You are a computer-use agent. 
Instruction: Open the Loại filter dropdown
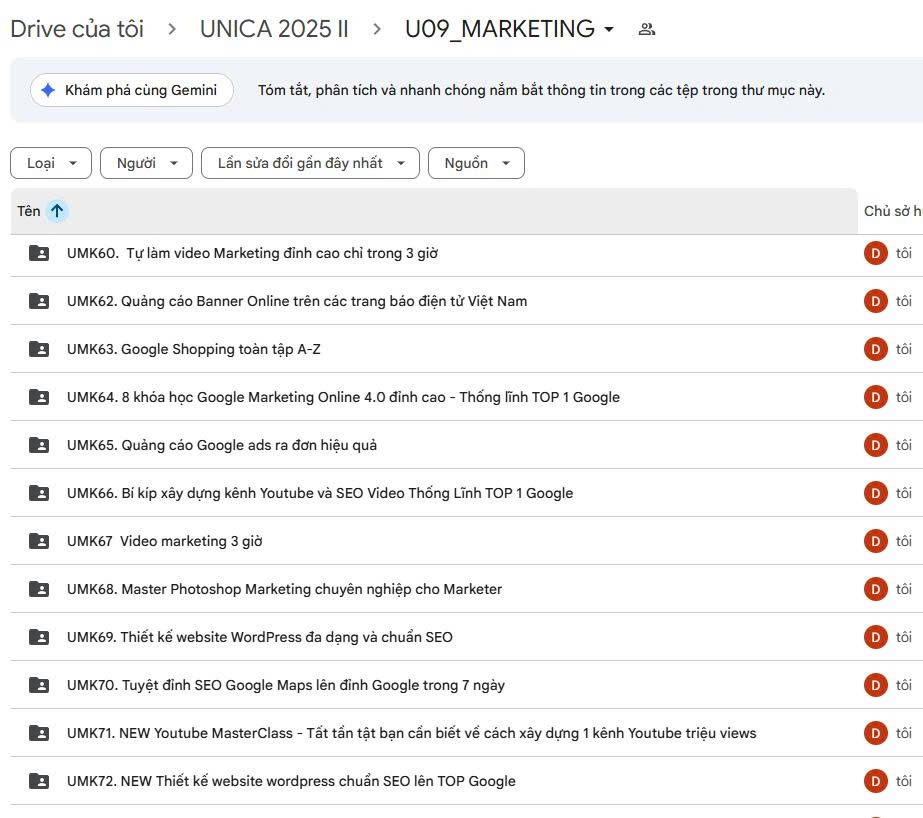tap(51, 163)
